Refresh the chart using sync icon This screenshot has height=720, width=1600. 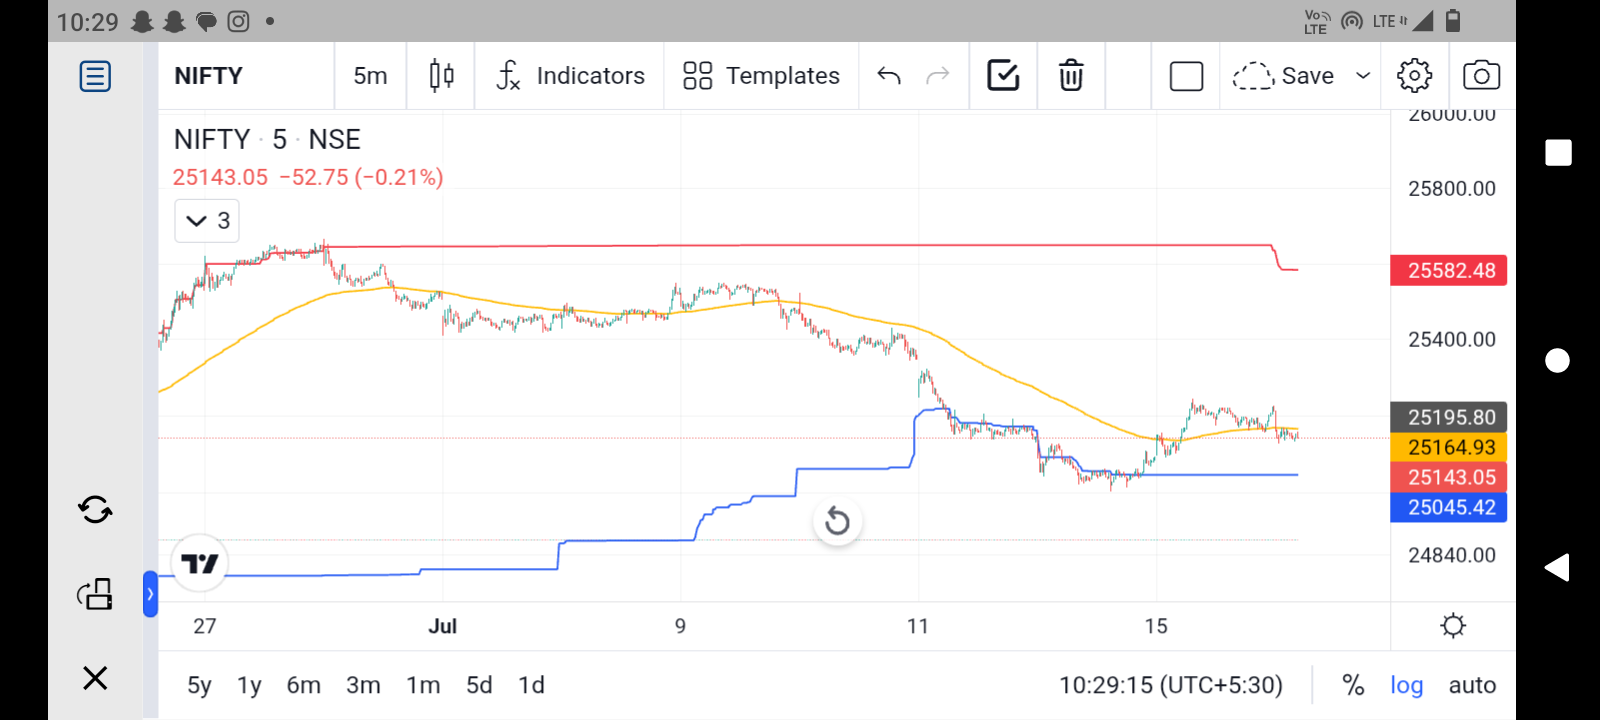coord(95,510)
